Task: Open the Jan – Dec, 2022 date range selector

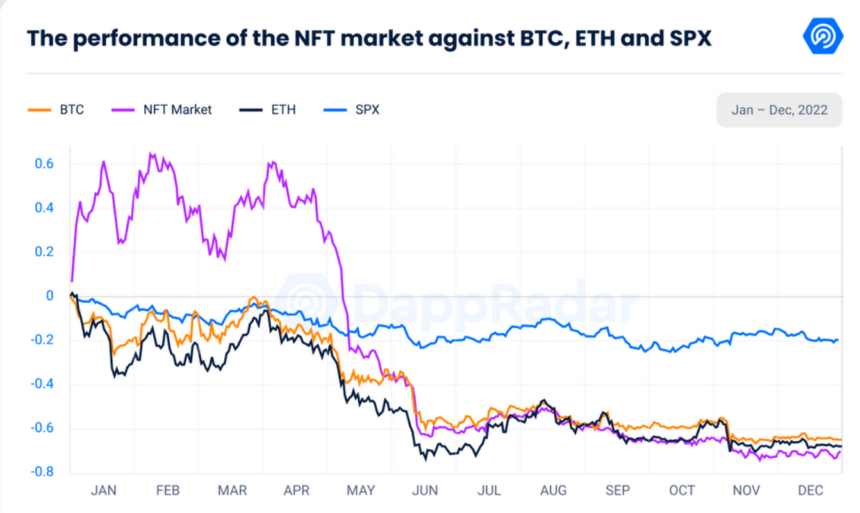Action: click(779, 109)
